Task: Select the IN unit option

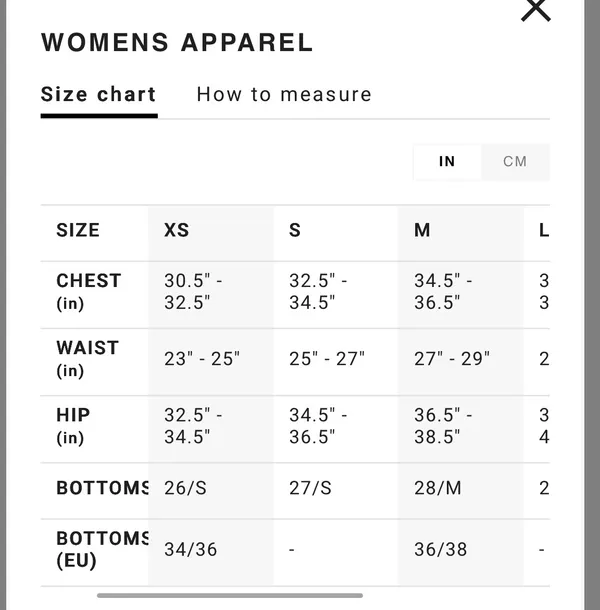Action: pos(447,161)
